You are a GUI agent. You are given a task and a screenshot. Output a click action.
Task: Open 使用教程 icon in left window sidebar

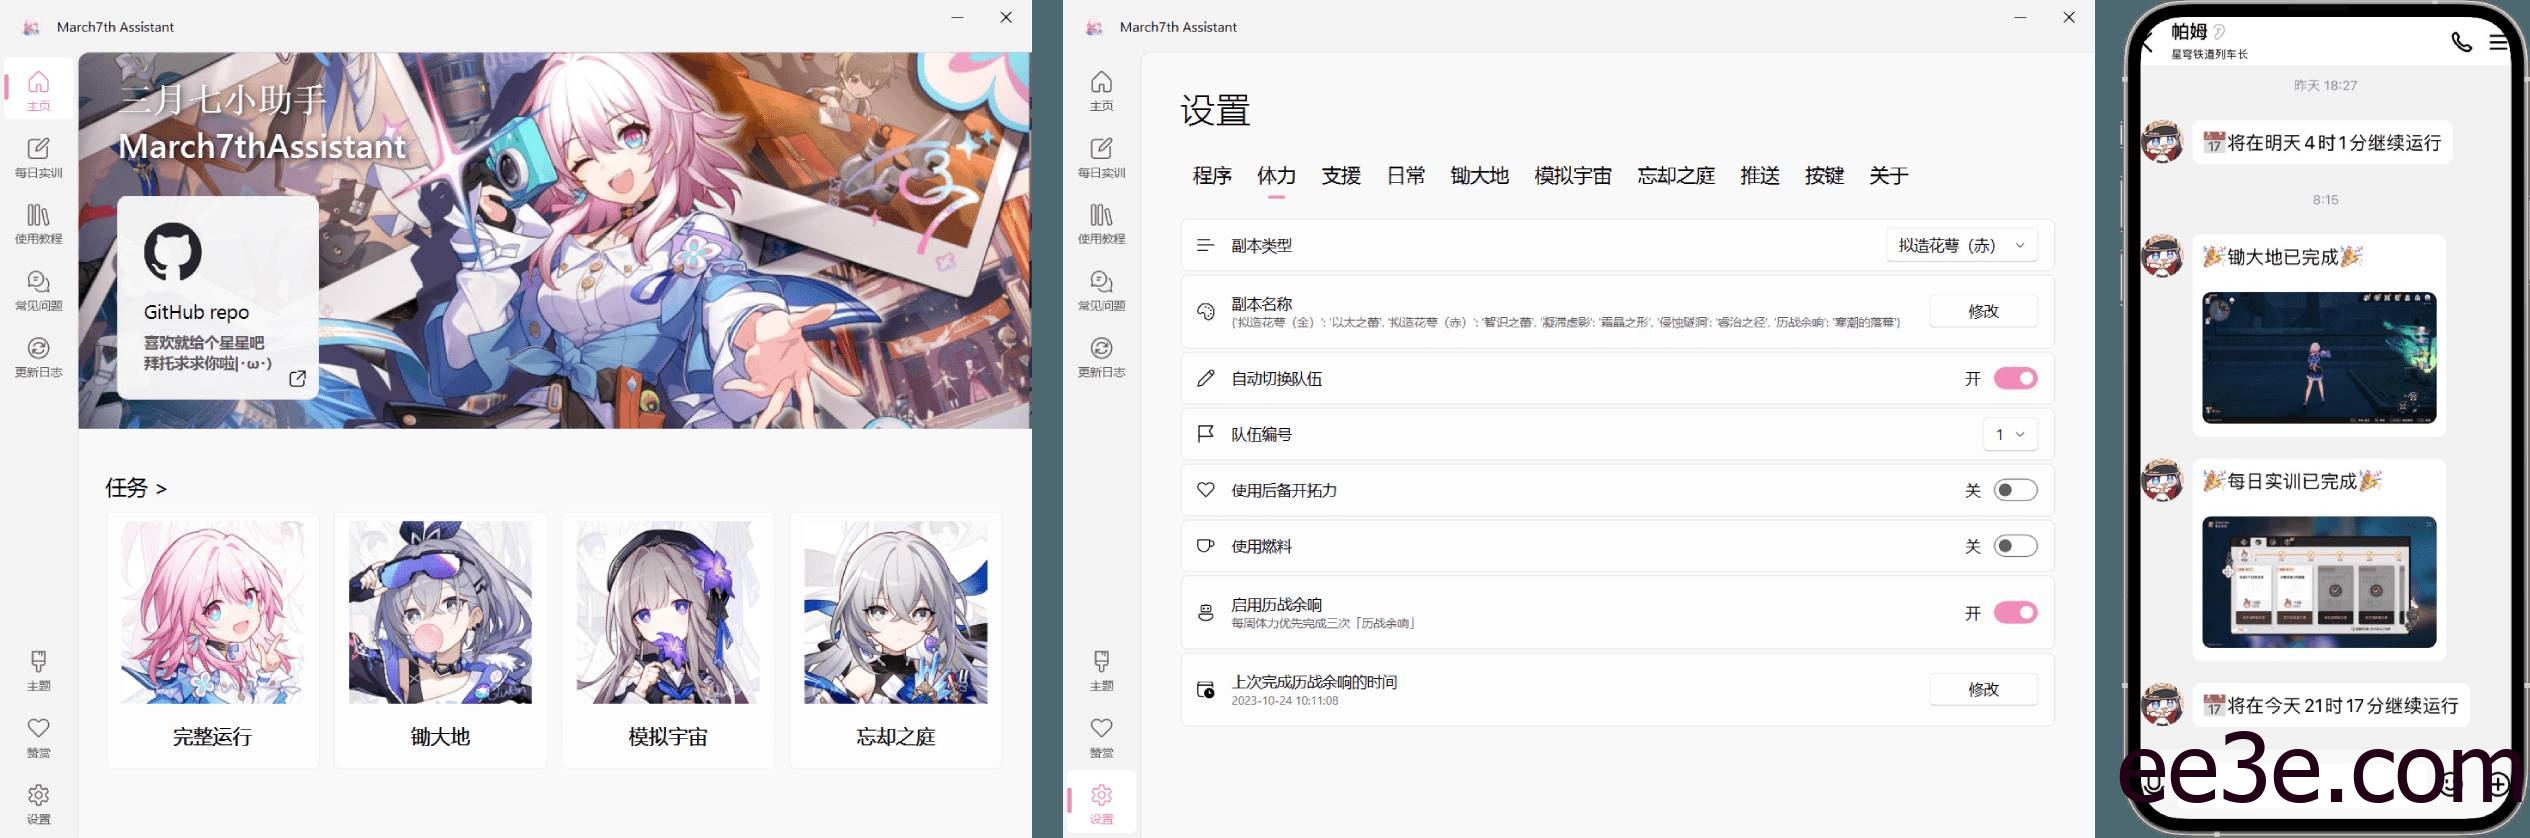pos(38,222)
